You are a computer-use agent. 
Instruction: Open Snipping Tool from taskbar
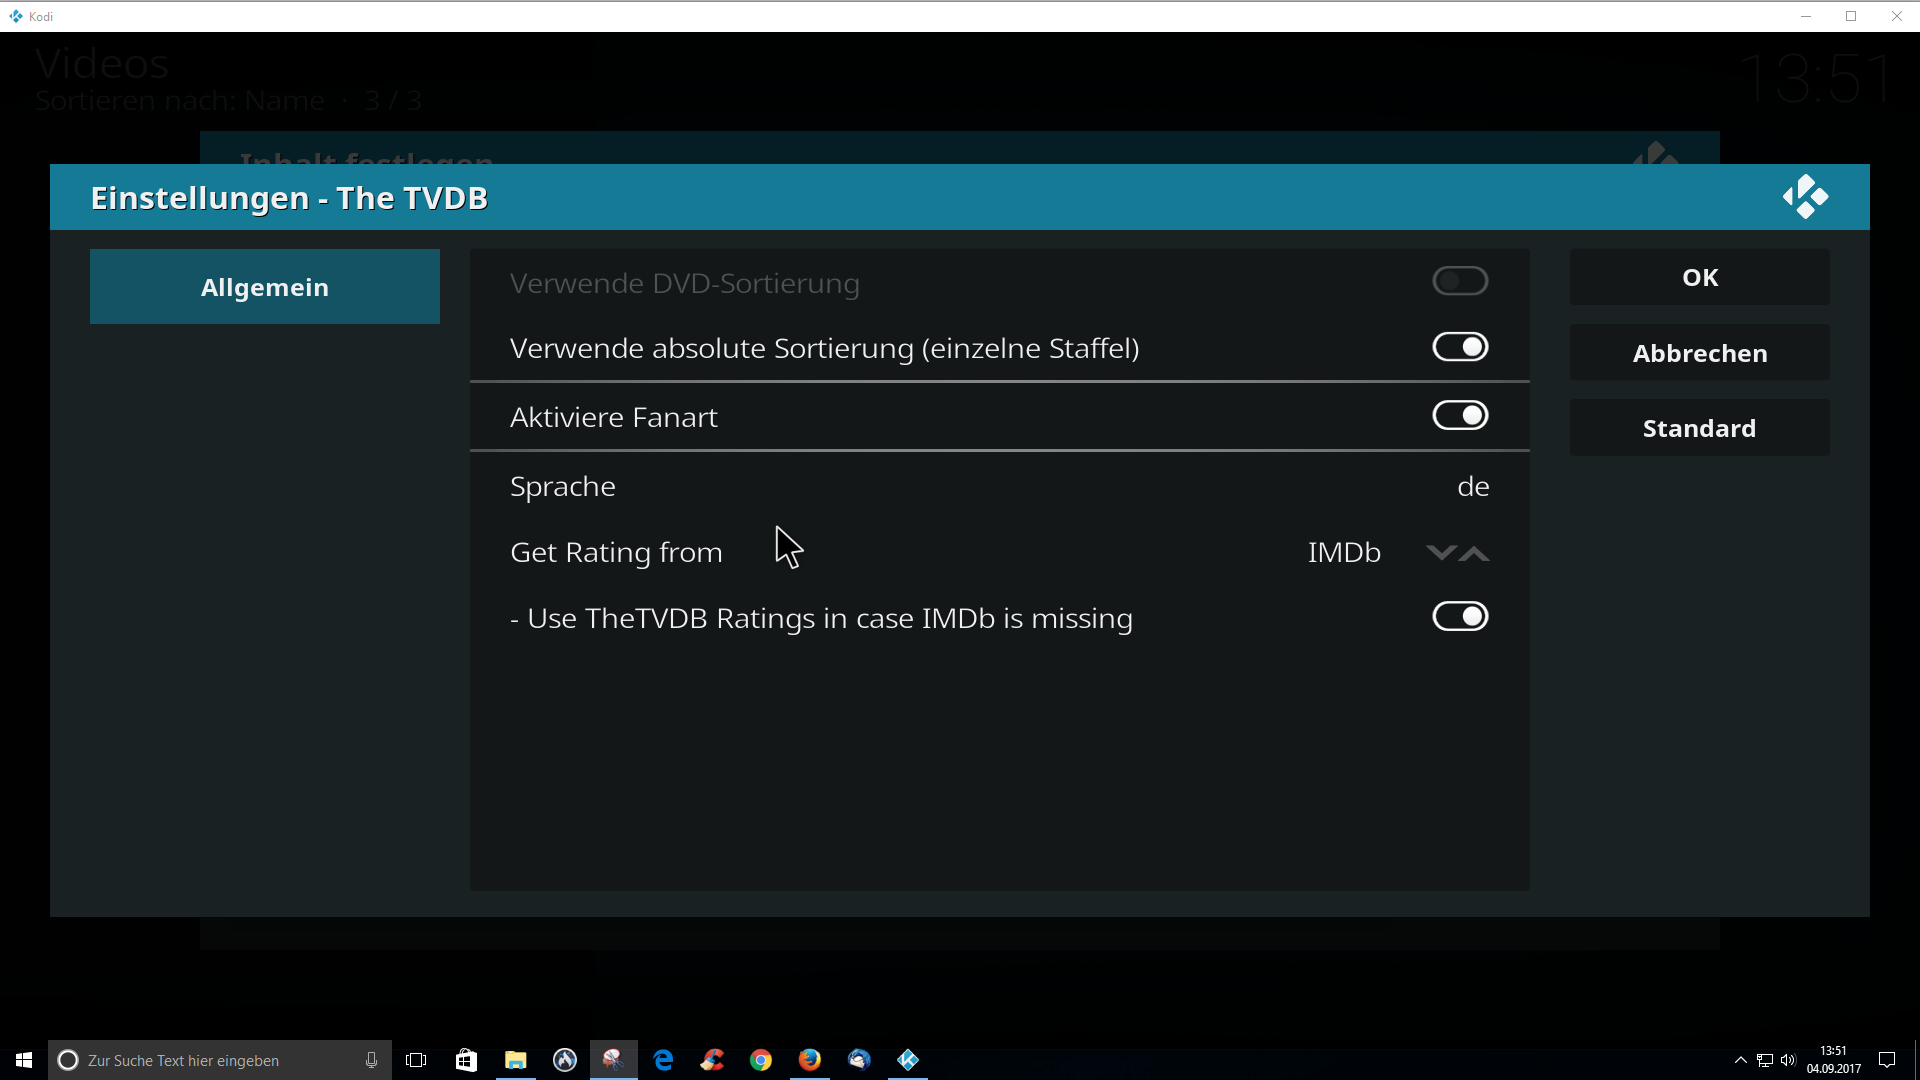[x=613, y=1060]
